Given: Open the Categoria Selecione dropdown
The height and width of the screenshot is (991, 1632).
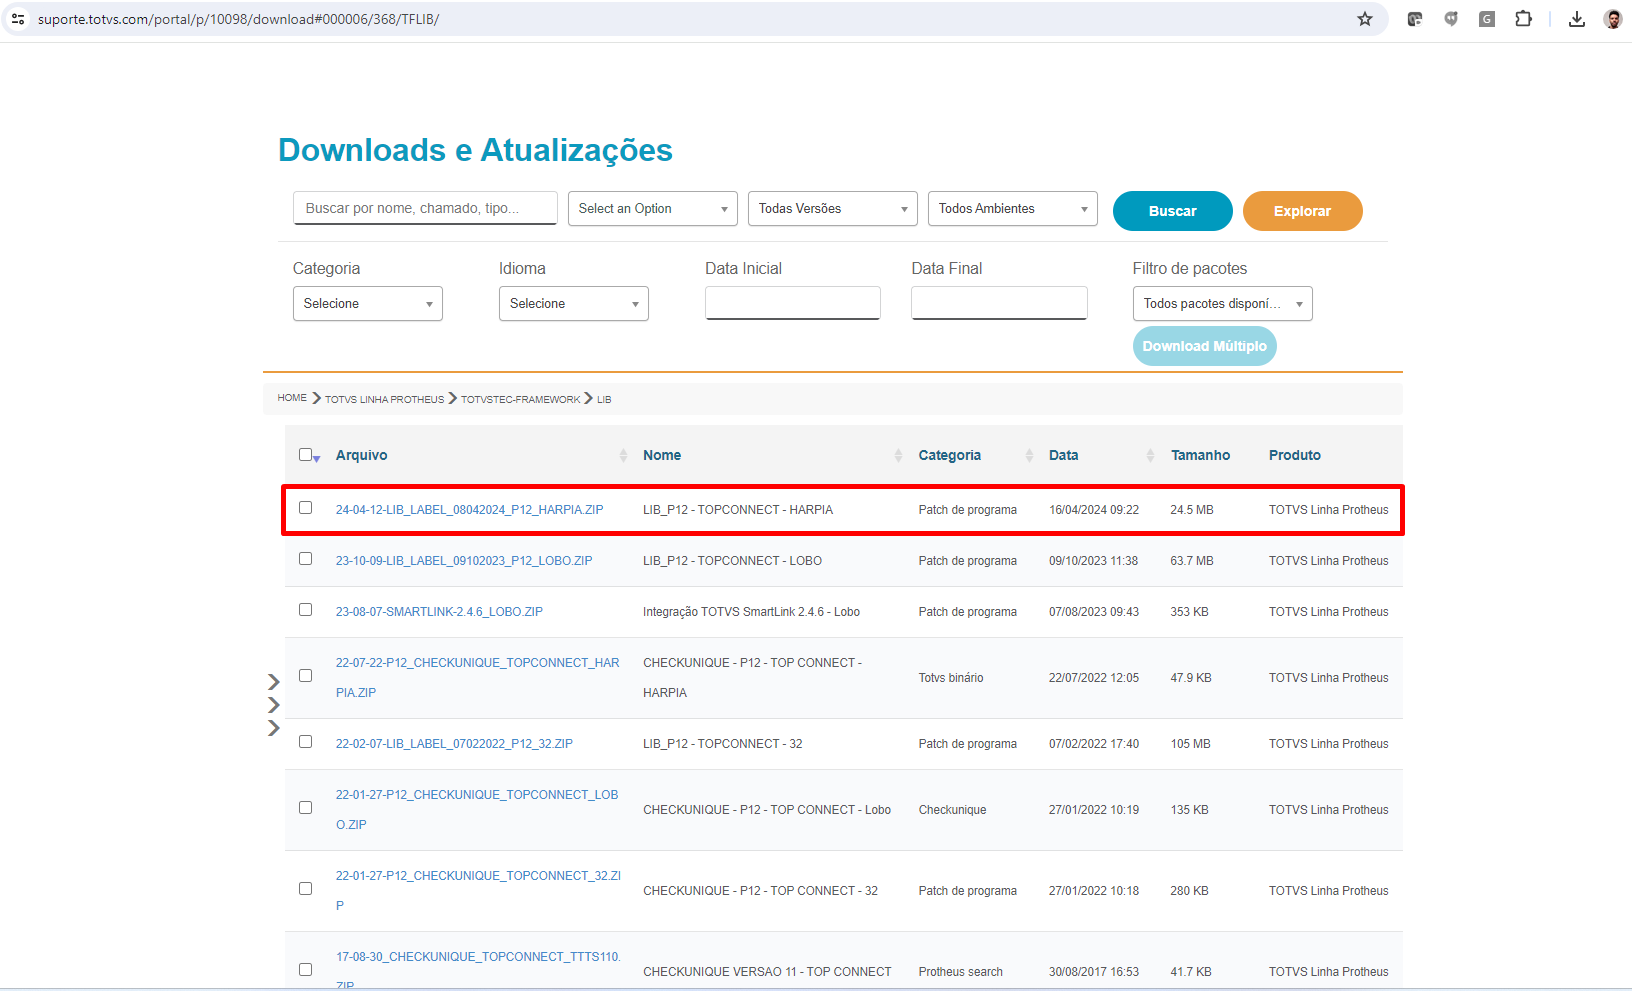Looking at the screenshot, I should coord(367,304).
